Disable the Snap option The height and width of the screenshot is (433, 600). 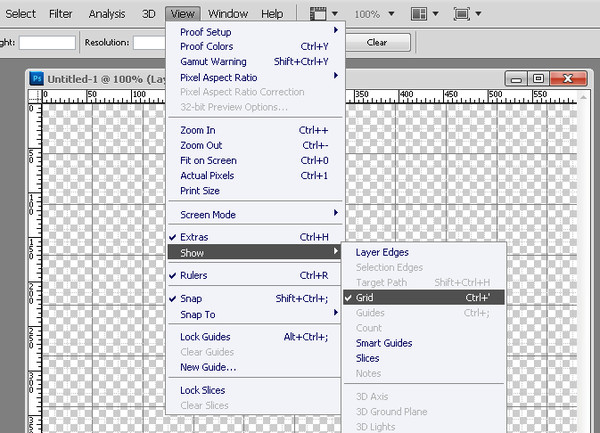click(x=256, y=298)
